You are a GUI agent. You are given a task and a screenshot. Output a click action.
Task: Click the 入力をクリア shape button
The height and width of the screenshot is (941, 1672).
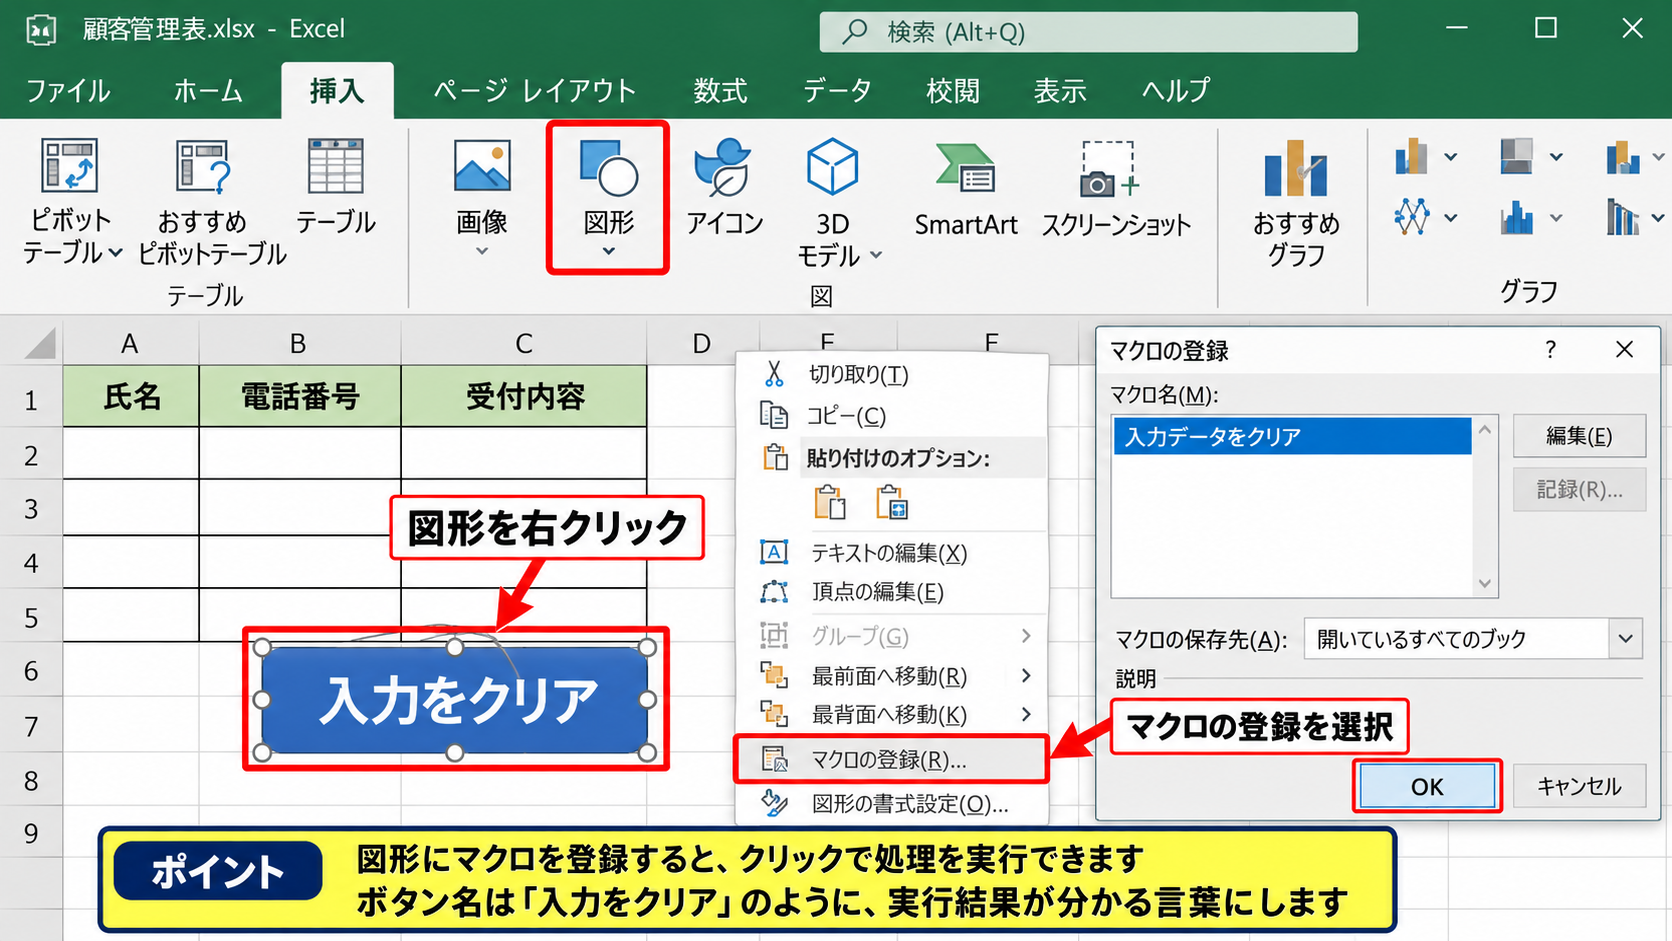[455, 700]
